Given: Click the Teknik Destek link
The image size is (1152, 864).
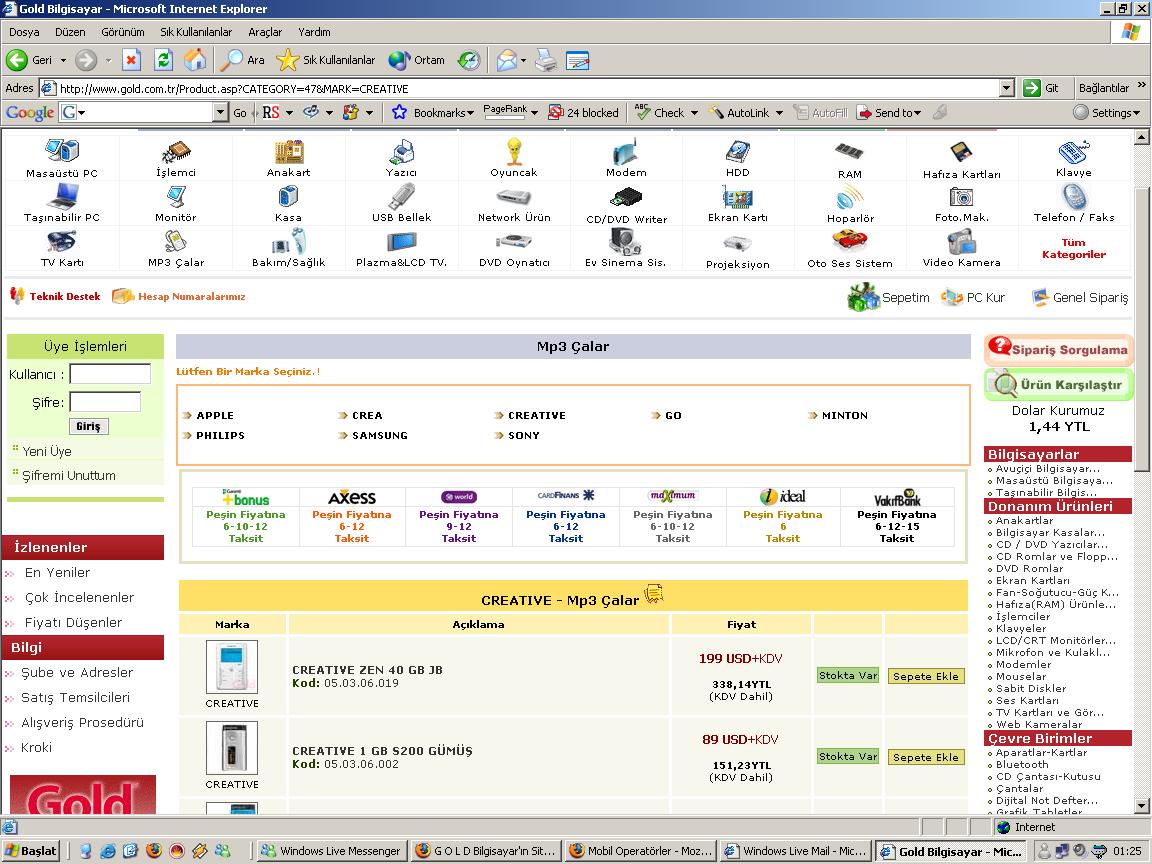Looking at the screenshot, I should pyautogui.click(x=65, y=296).
